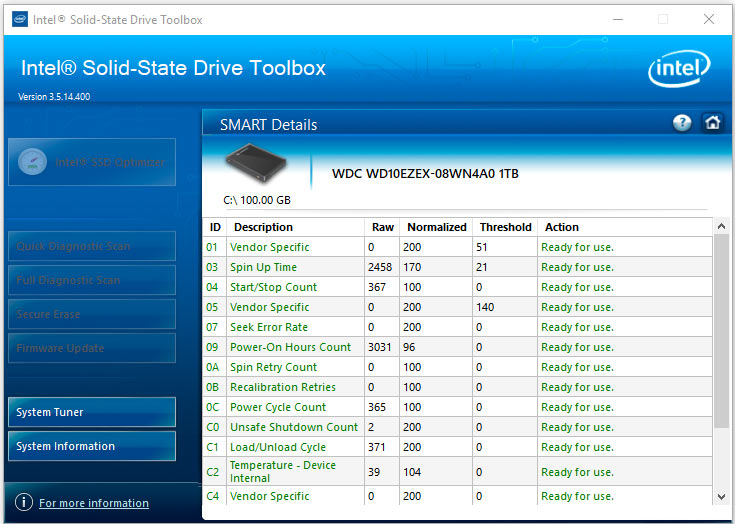Image resolution: width=735 pixels, height=524 pixels.
Task: Select the Power Cycle Count attribute
Action: coord(278,407)
